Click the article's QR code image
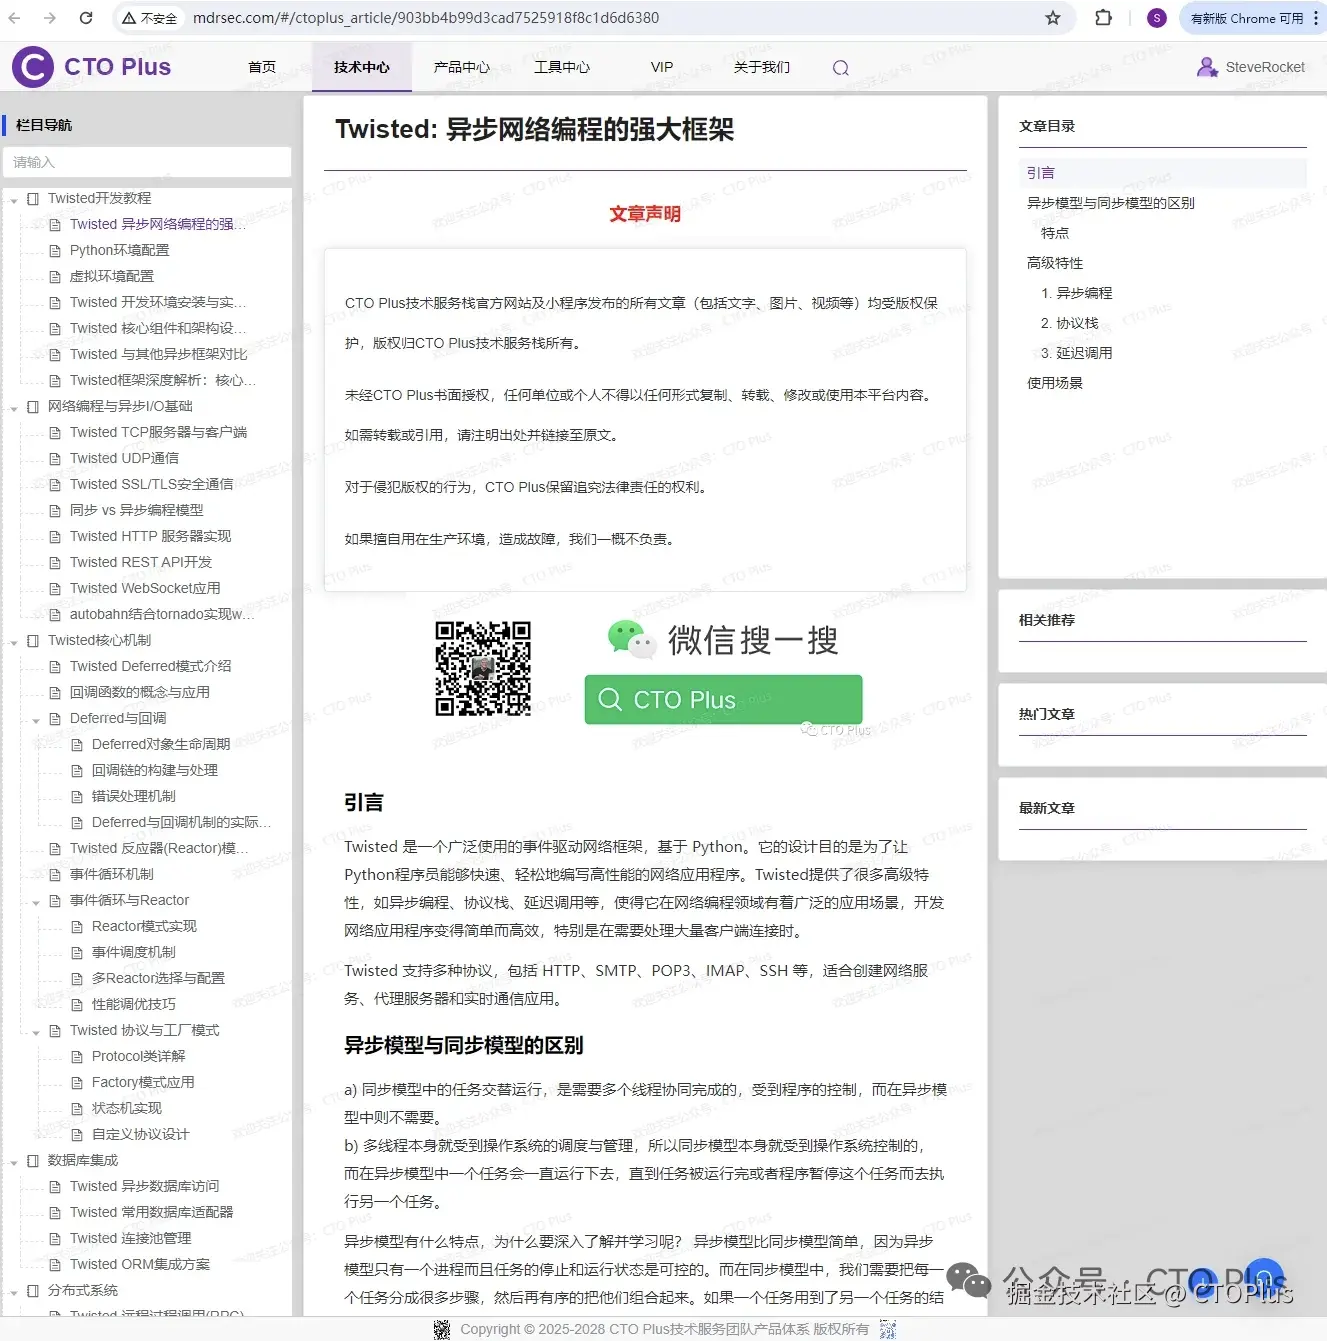 coord(484,670)
